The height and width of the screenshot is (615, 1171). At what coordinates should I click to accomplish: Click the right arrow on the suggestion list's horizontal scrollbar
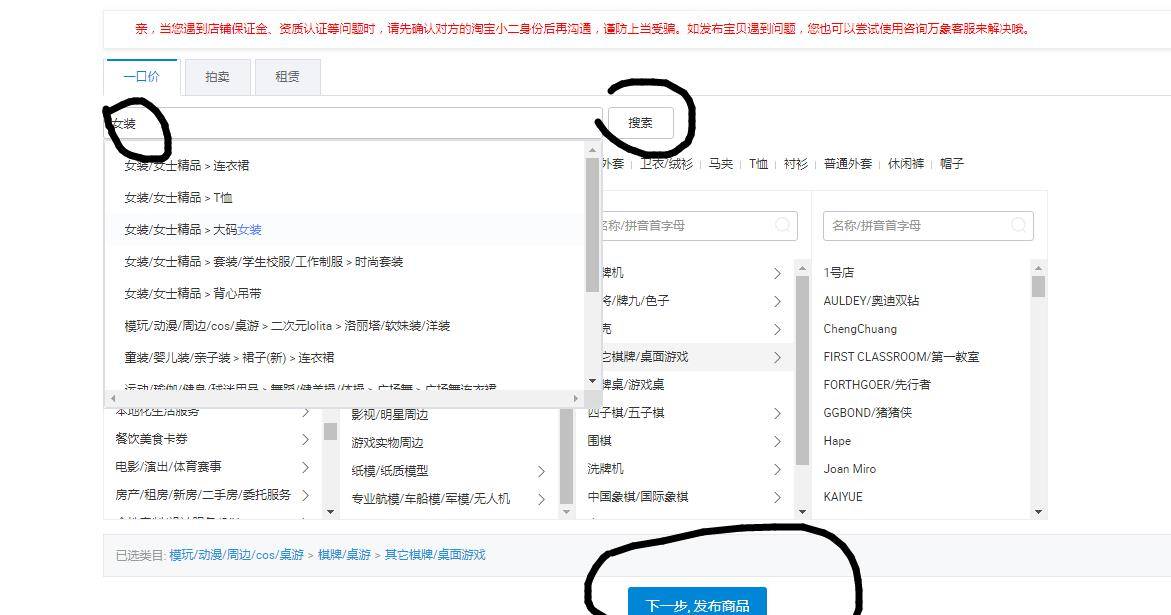point(575,398)
